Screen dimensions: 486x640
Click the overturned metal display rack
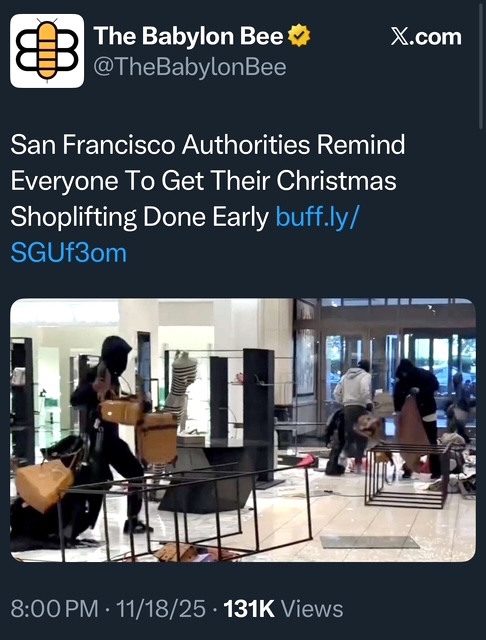(188, 510)
